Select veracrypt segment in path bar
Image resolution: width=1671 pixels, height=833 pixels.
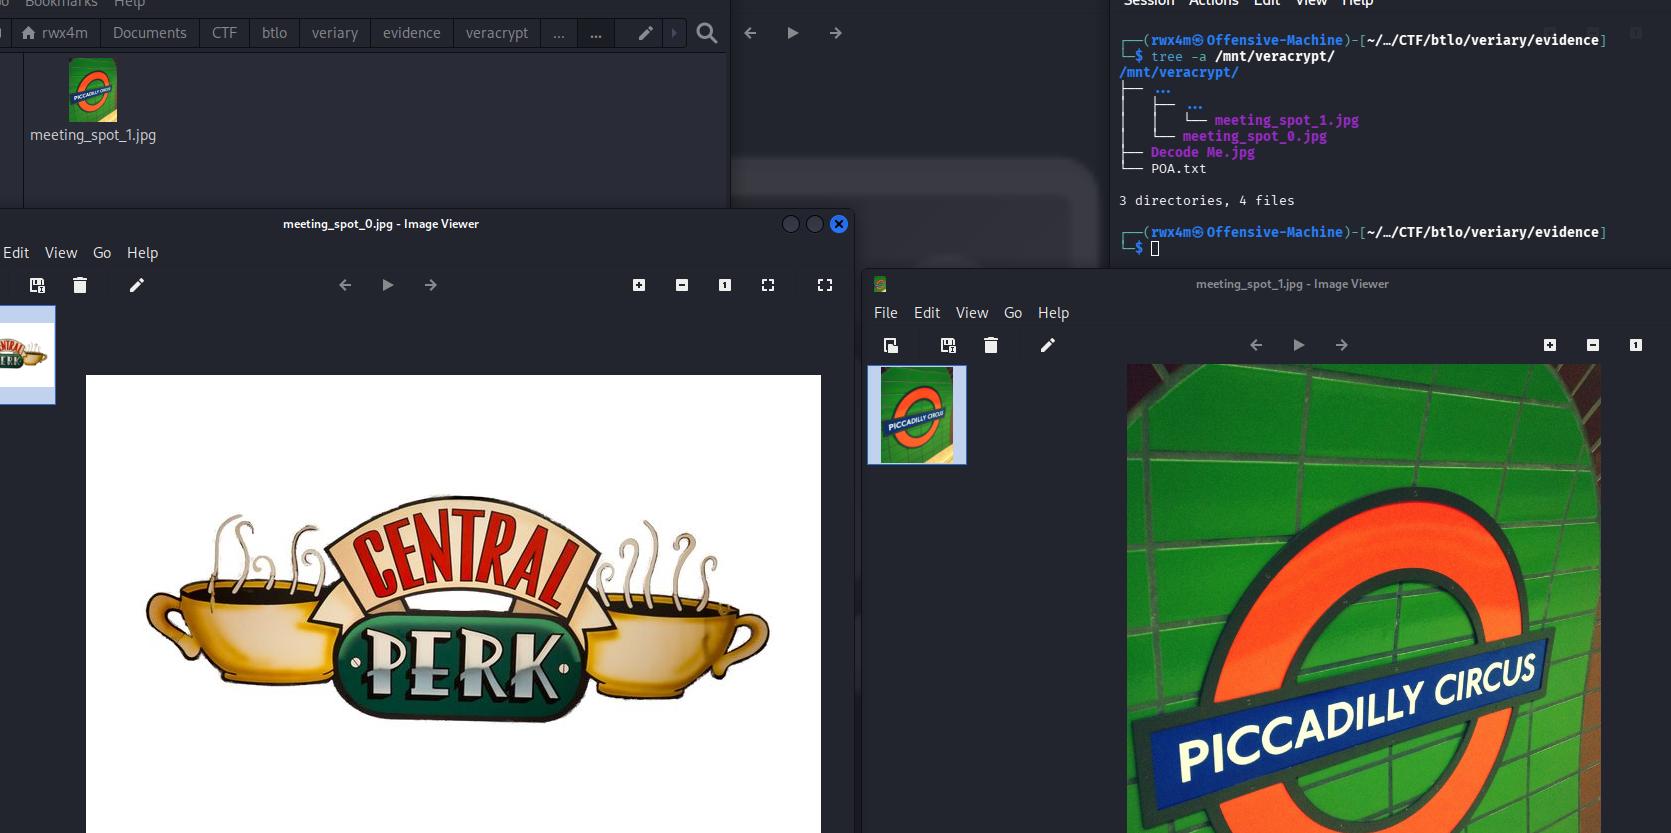pos(497,33)
